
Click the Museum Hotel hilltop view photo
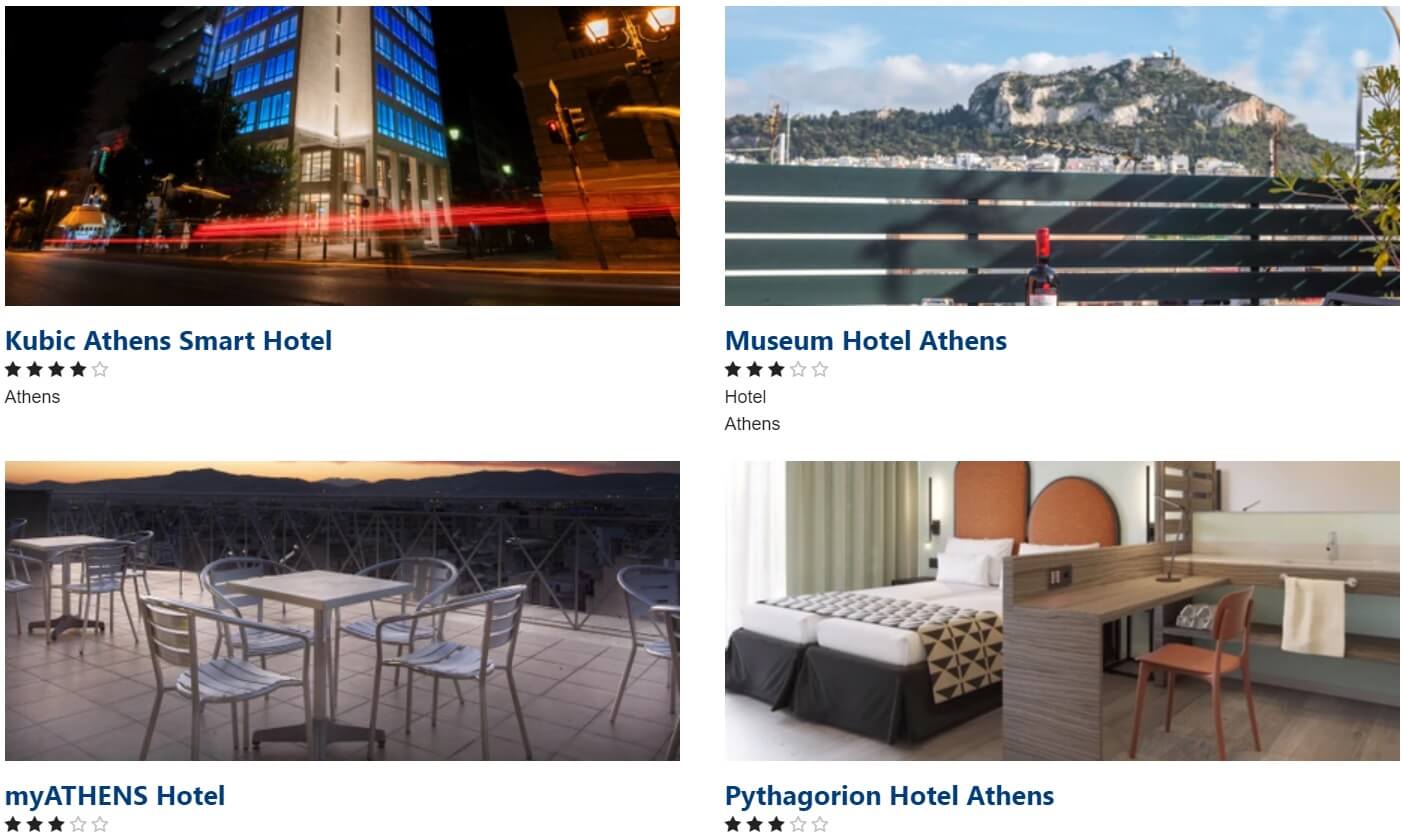coord(1062,155)
